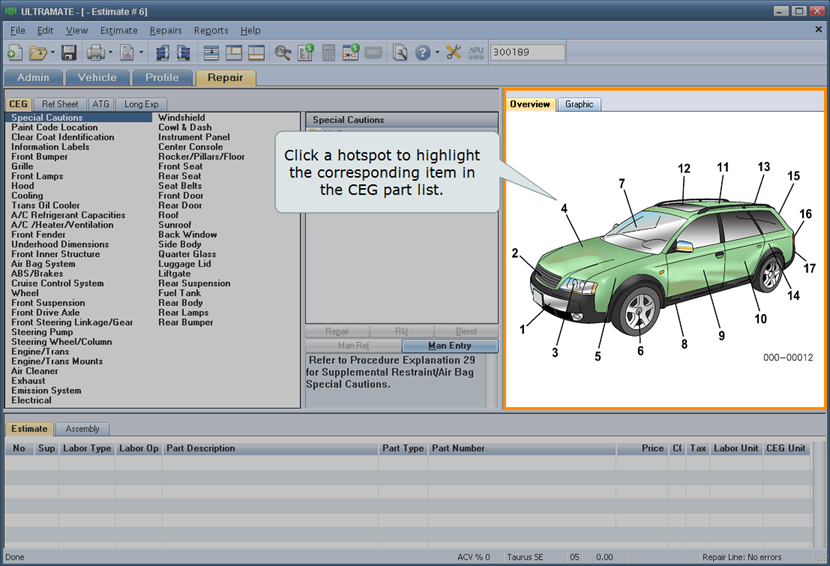
Task: Switch to the Vehicle tab
Action: (97, 78)
